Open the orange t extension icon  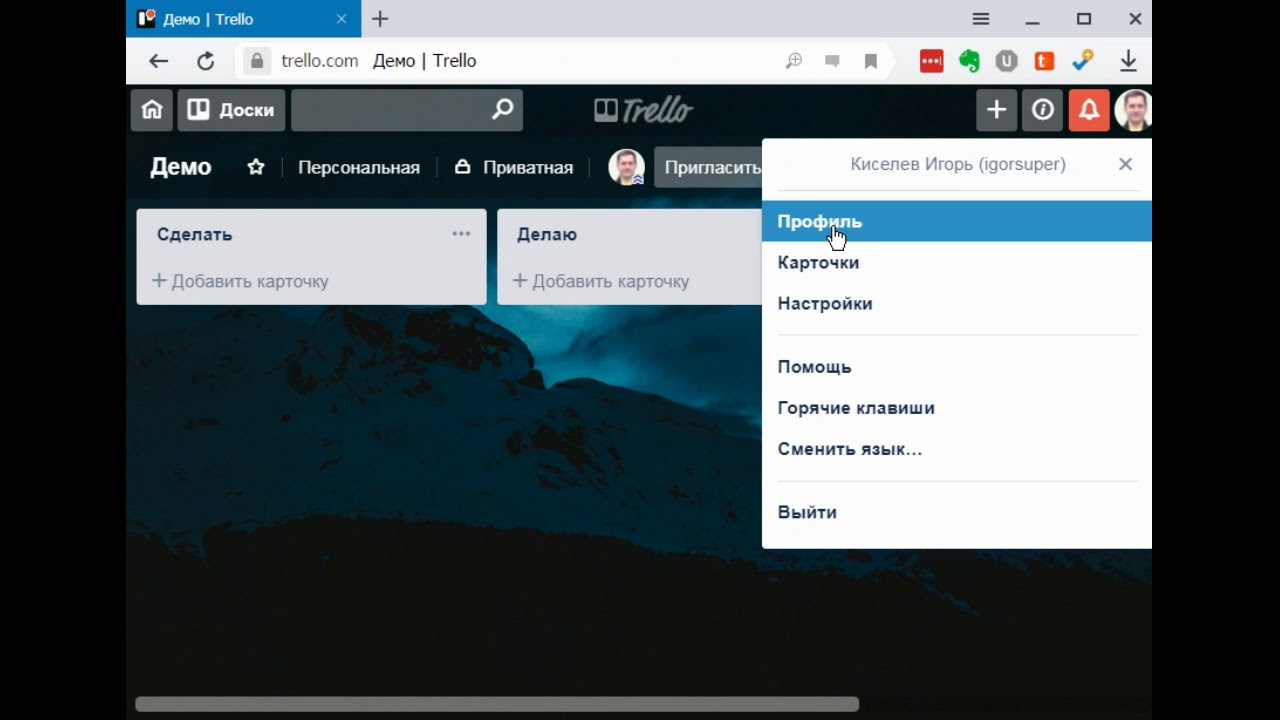1044,61
